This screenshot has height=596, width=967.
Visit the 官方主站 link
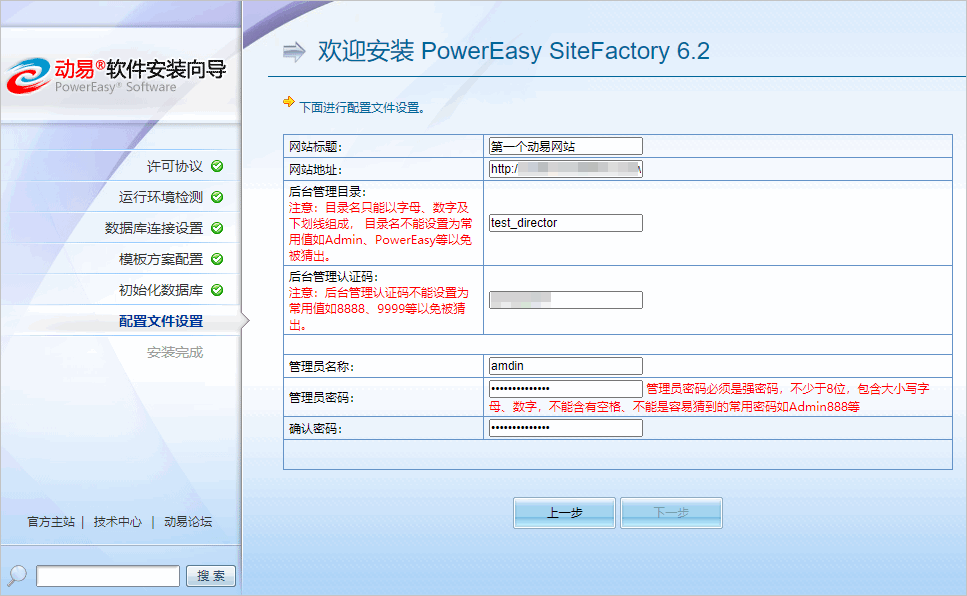coord(51,522)
